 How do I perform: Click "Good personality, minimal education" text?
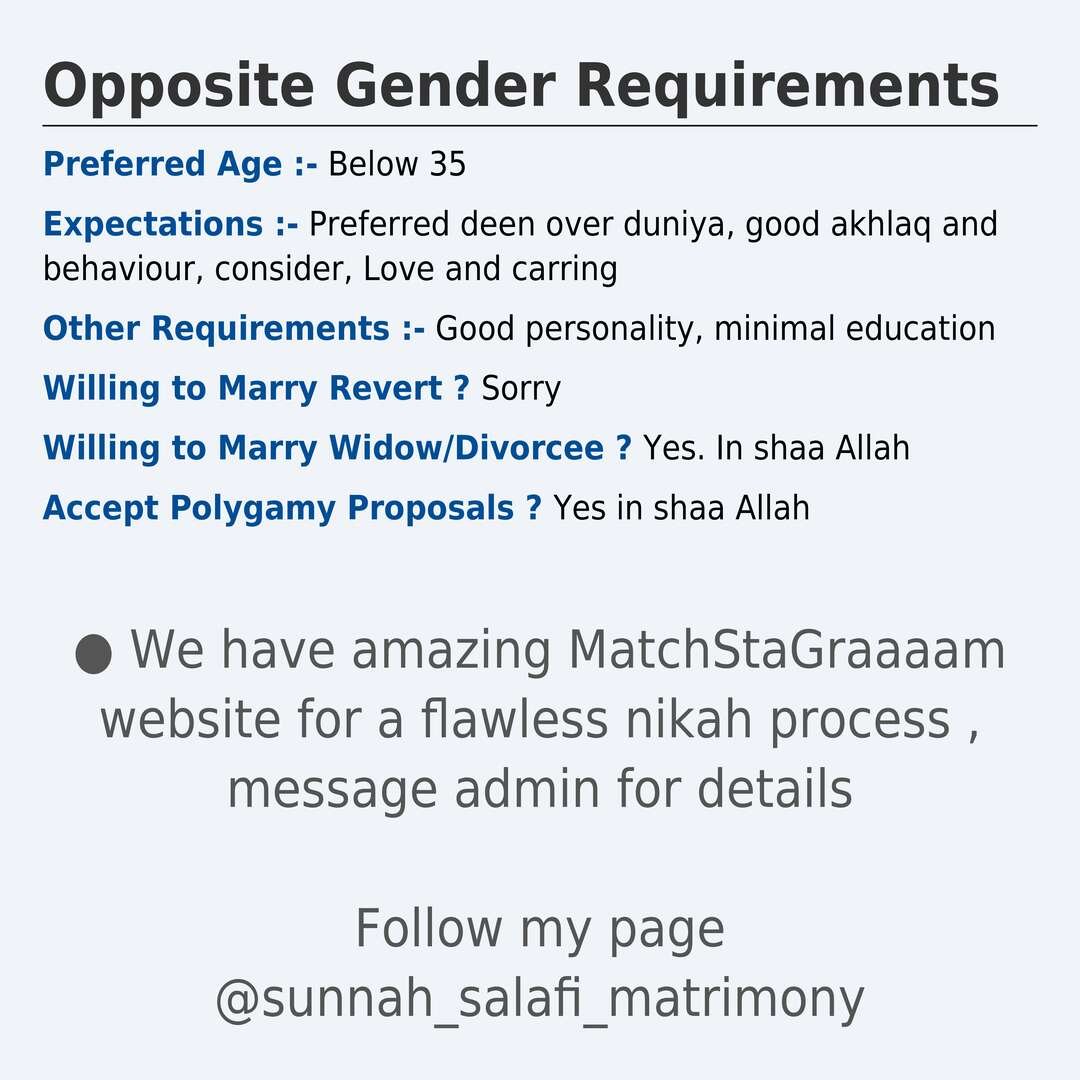[715, 328]
